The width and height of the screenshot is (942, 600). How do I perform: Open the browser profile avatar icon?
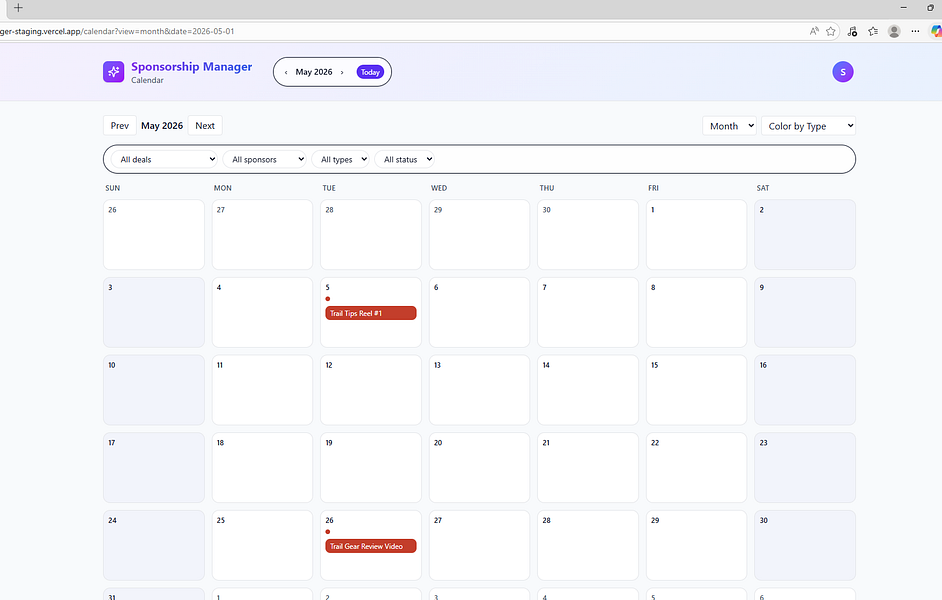[x=894, y=31]
